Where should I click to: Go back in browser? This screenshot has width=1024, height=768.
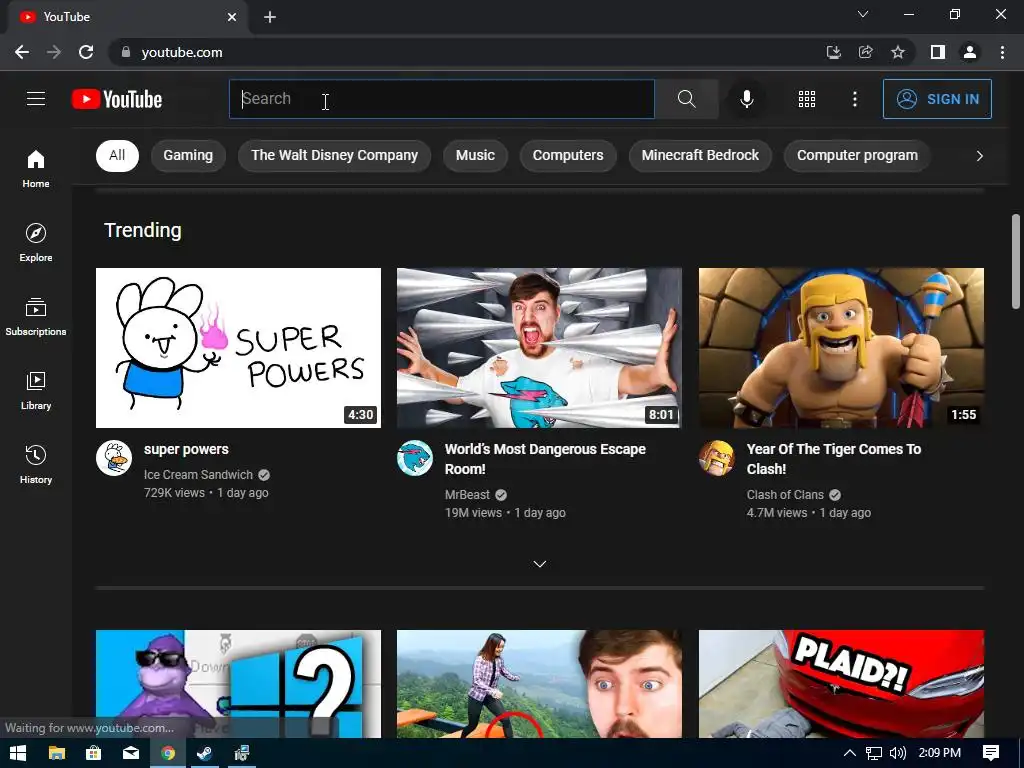[22, 52]
